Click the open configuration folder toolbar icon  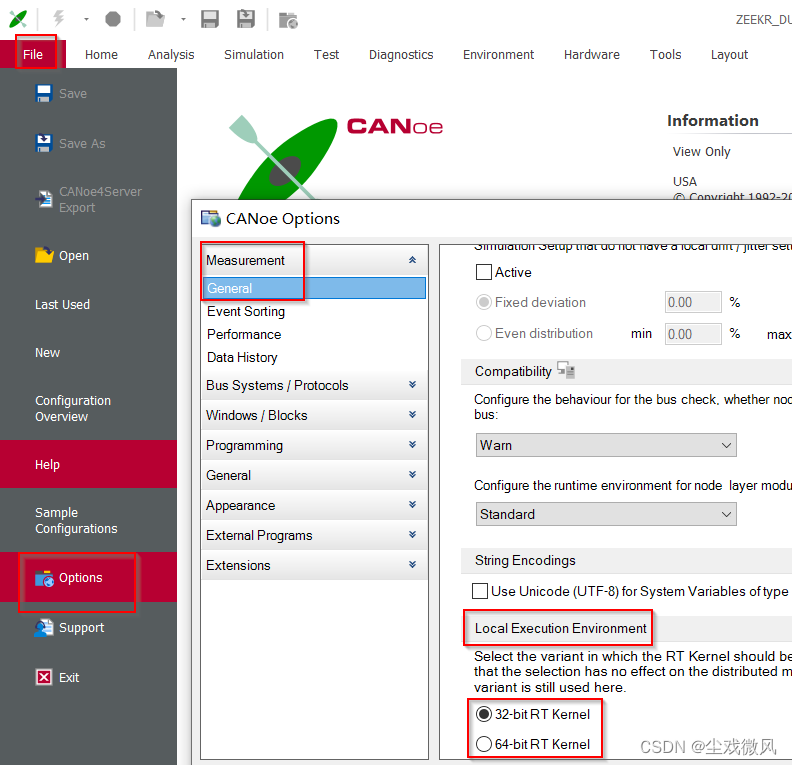(x=155, y=19)
